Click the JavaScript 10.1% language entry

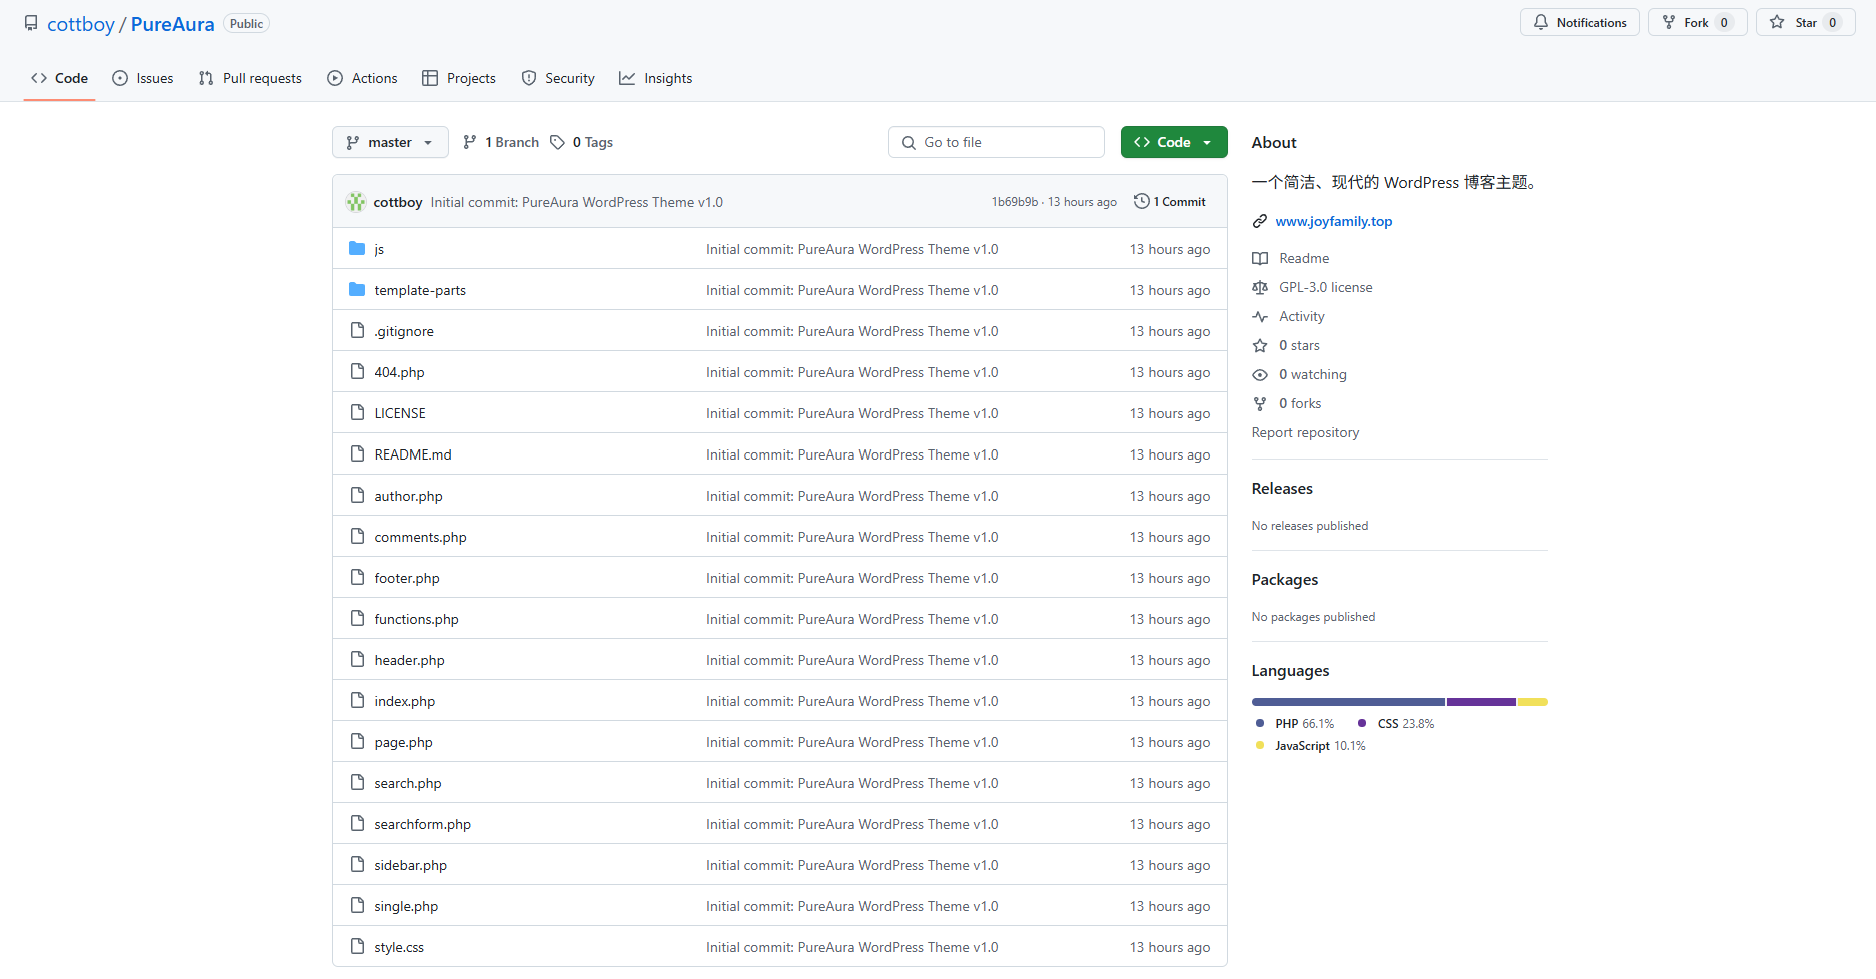click(1310, 745)
